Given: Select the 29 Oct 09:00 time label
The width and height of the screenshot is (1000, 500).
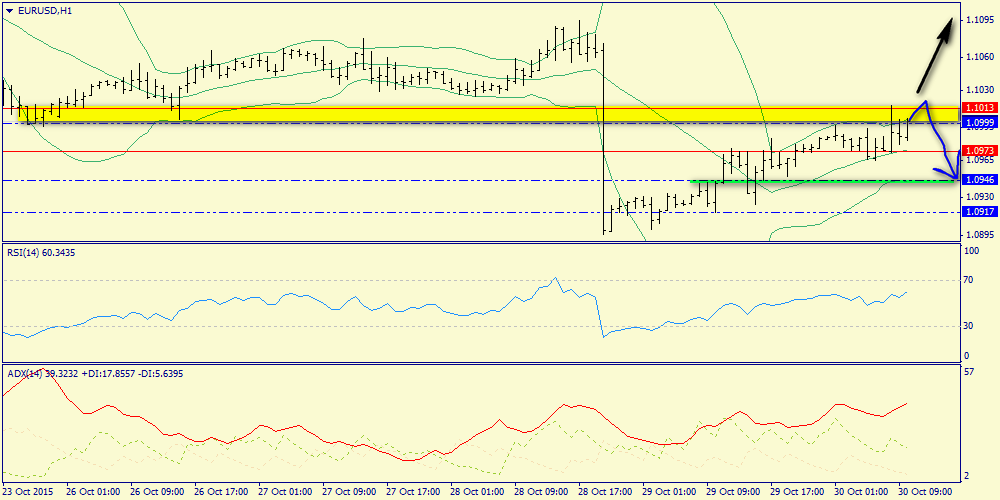Looking at the screenshot, I should (734, 492).
